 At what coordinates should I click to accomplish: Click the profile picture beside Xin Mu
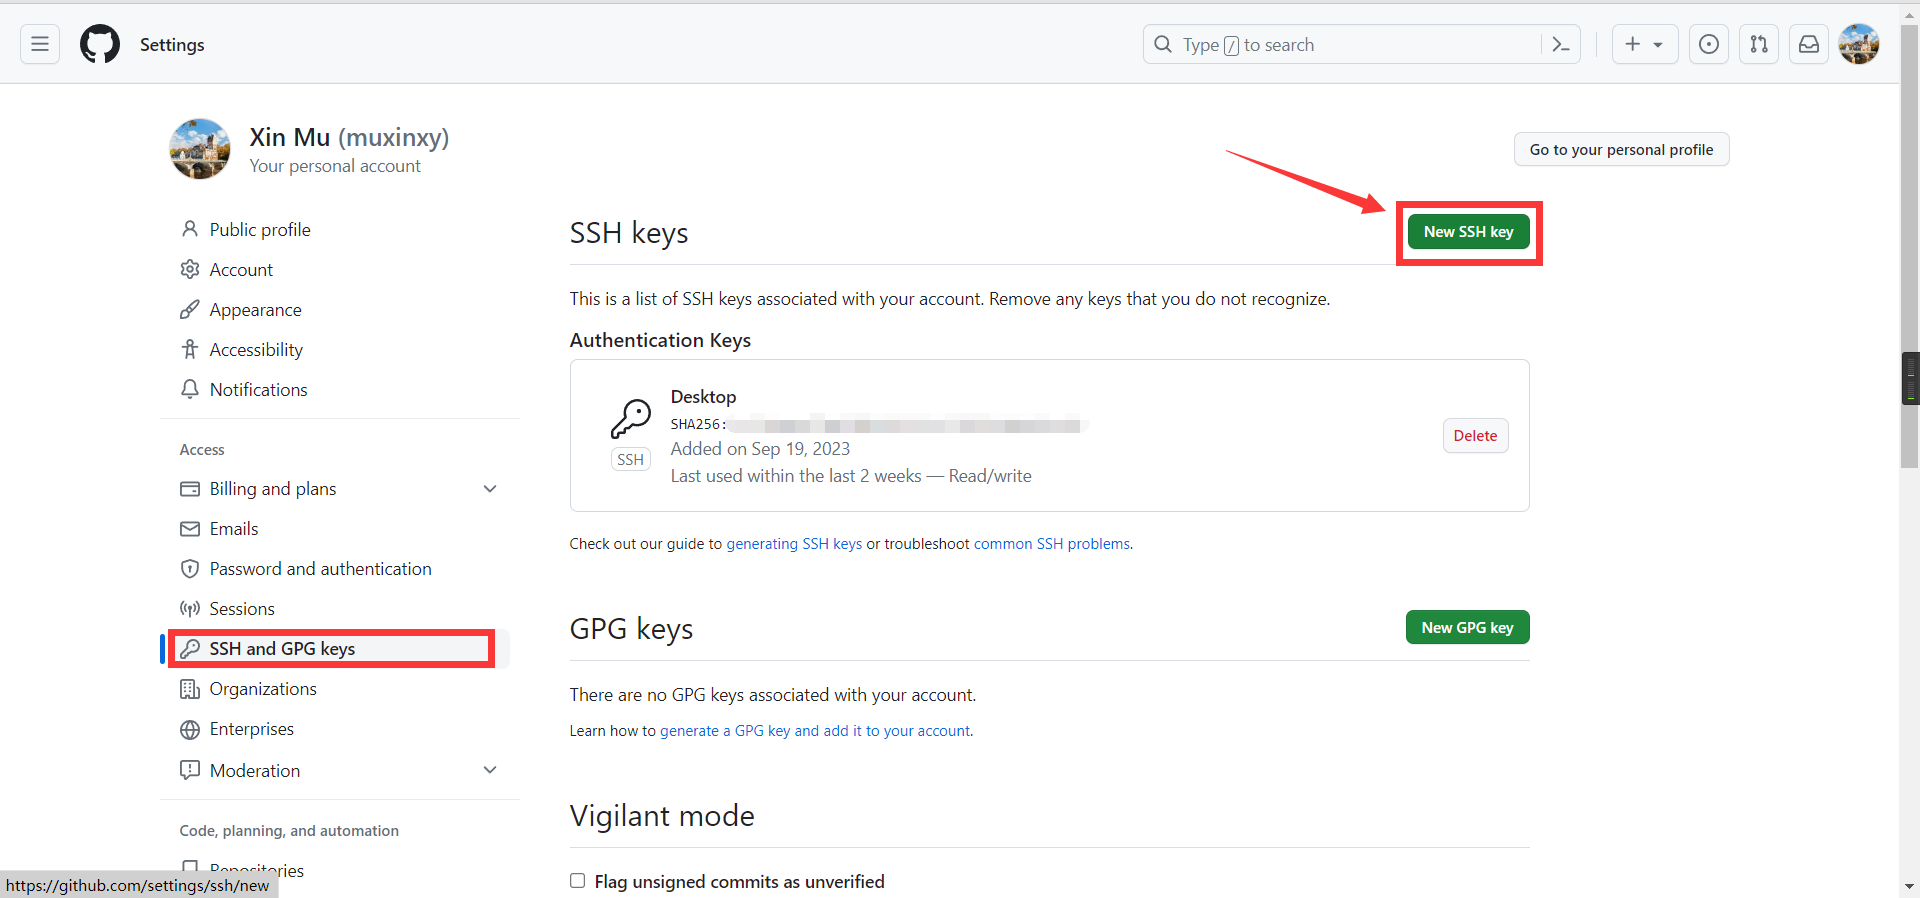200,149
